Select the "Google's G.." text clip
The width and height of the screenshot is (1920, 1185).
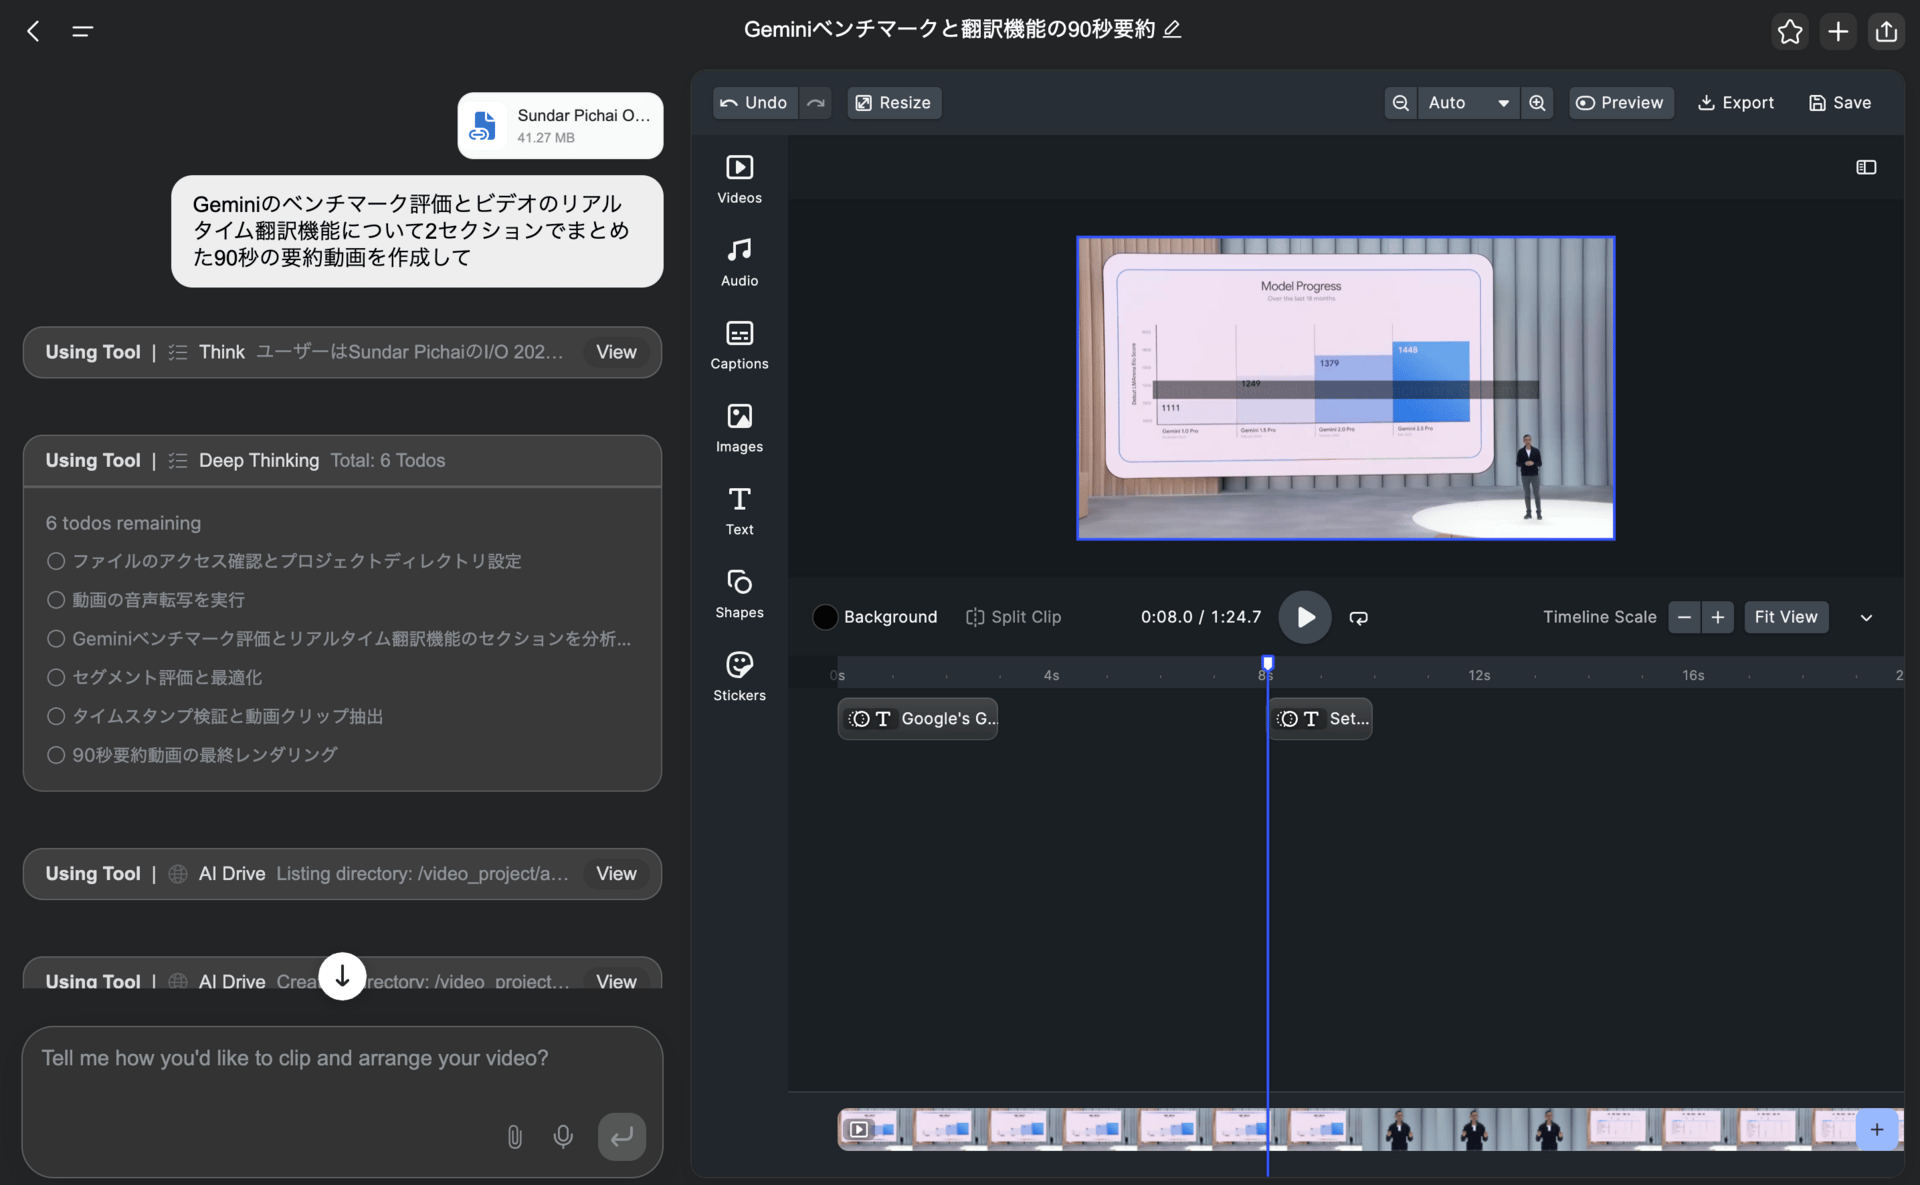click(918, 718)
